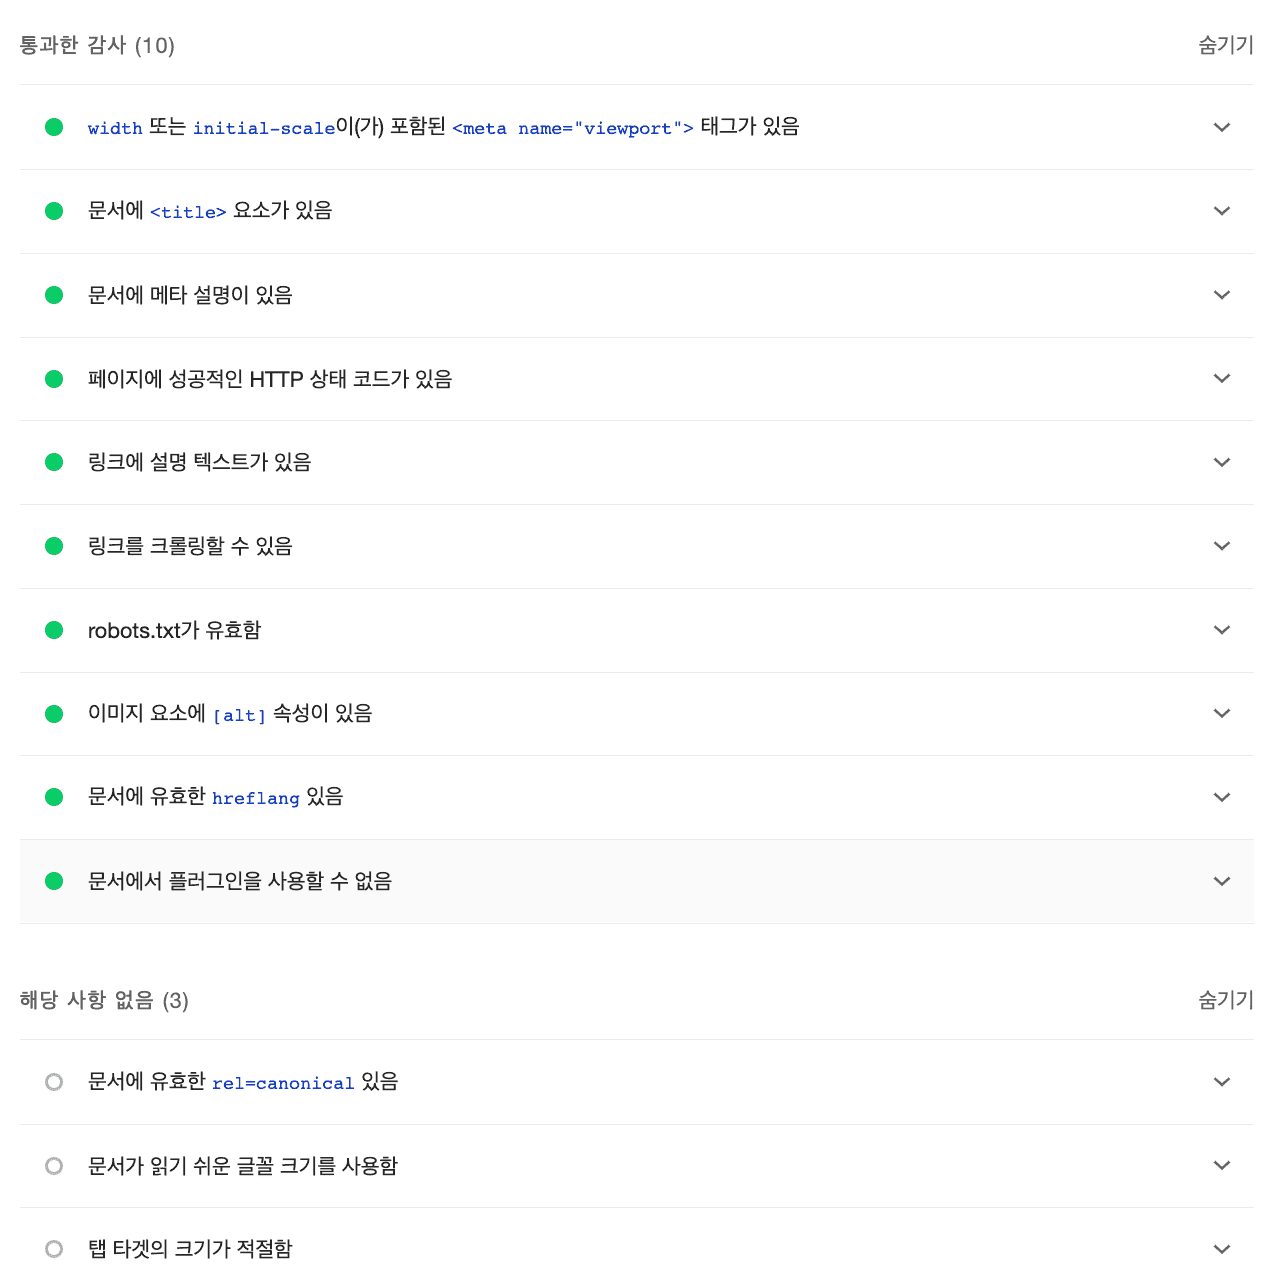Viewport: 1268px width, 1288px height.
Task: Click the green dot by the [alt] 속성 audit
Action: click(x=54, y=714)
